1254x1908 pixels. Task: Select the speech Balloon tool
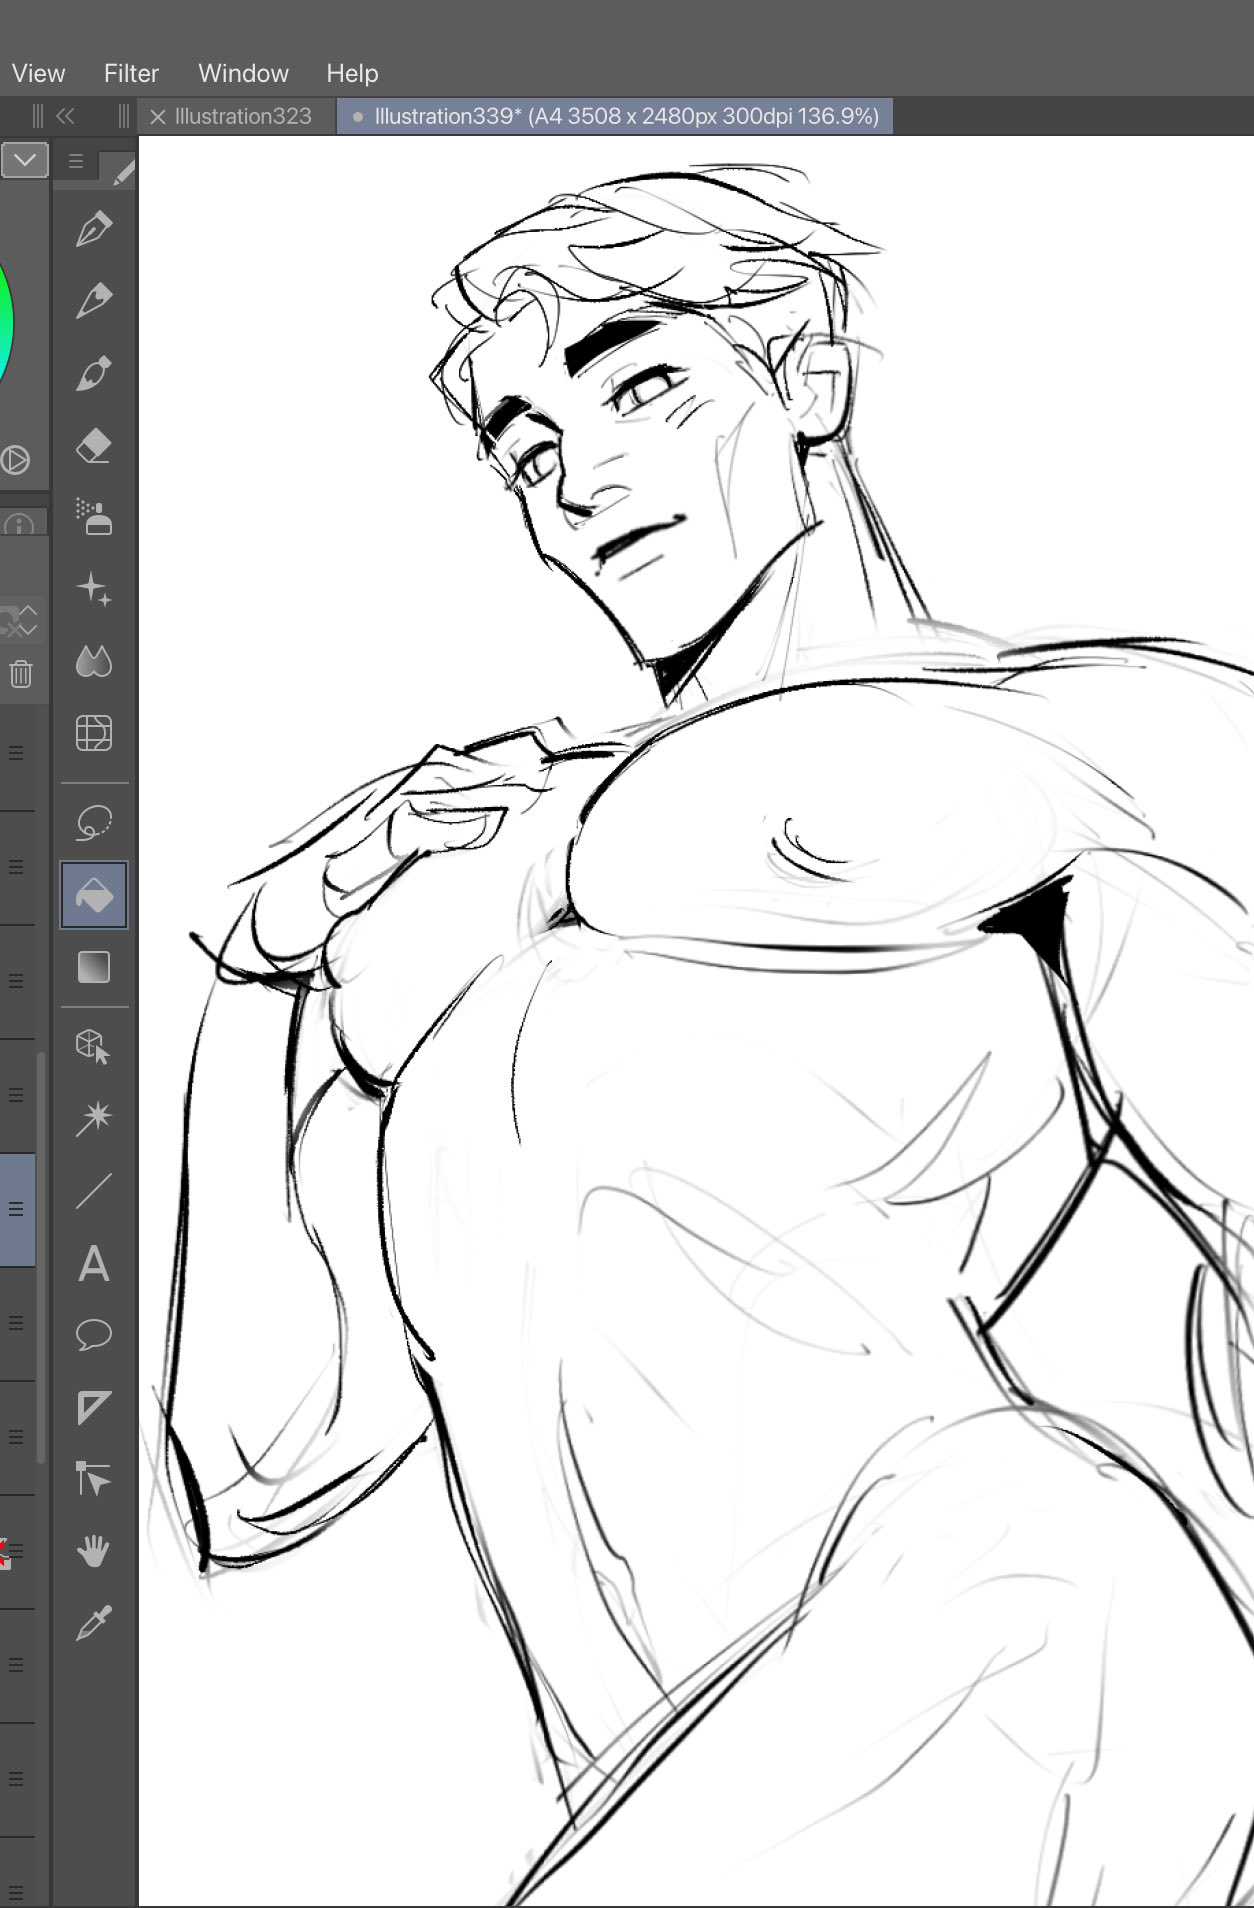94,1335
